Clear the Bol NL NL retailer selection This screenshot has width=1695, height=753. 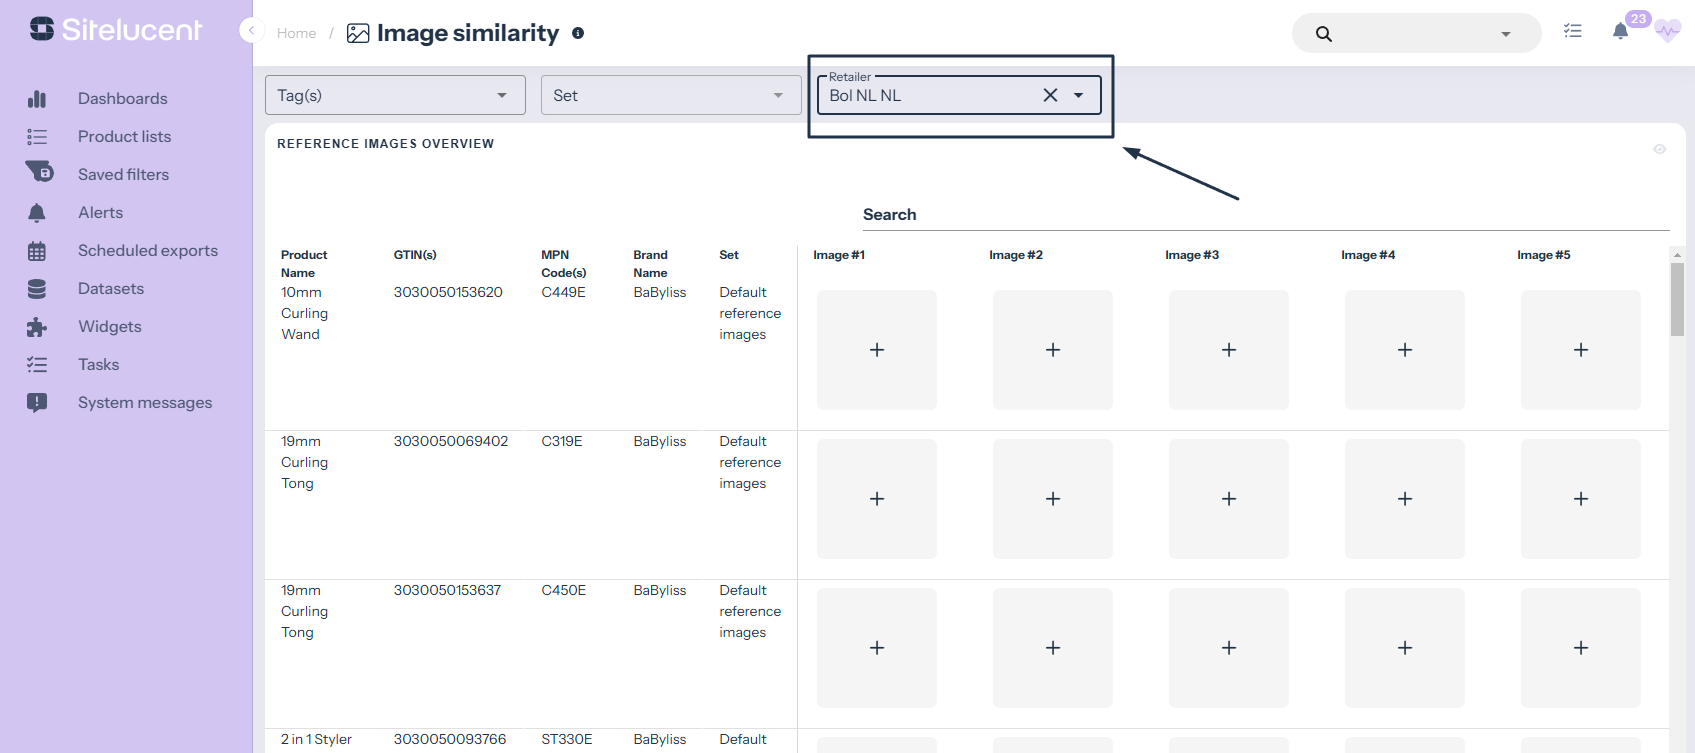1050,95
